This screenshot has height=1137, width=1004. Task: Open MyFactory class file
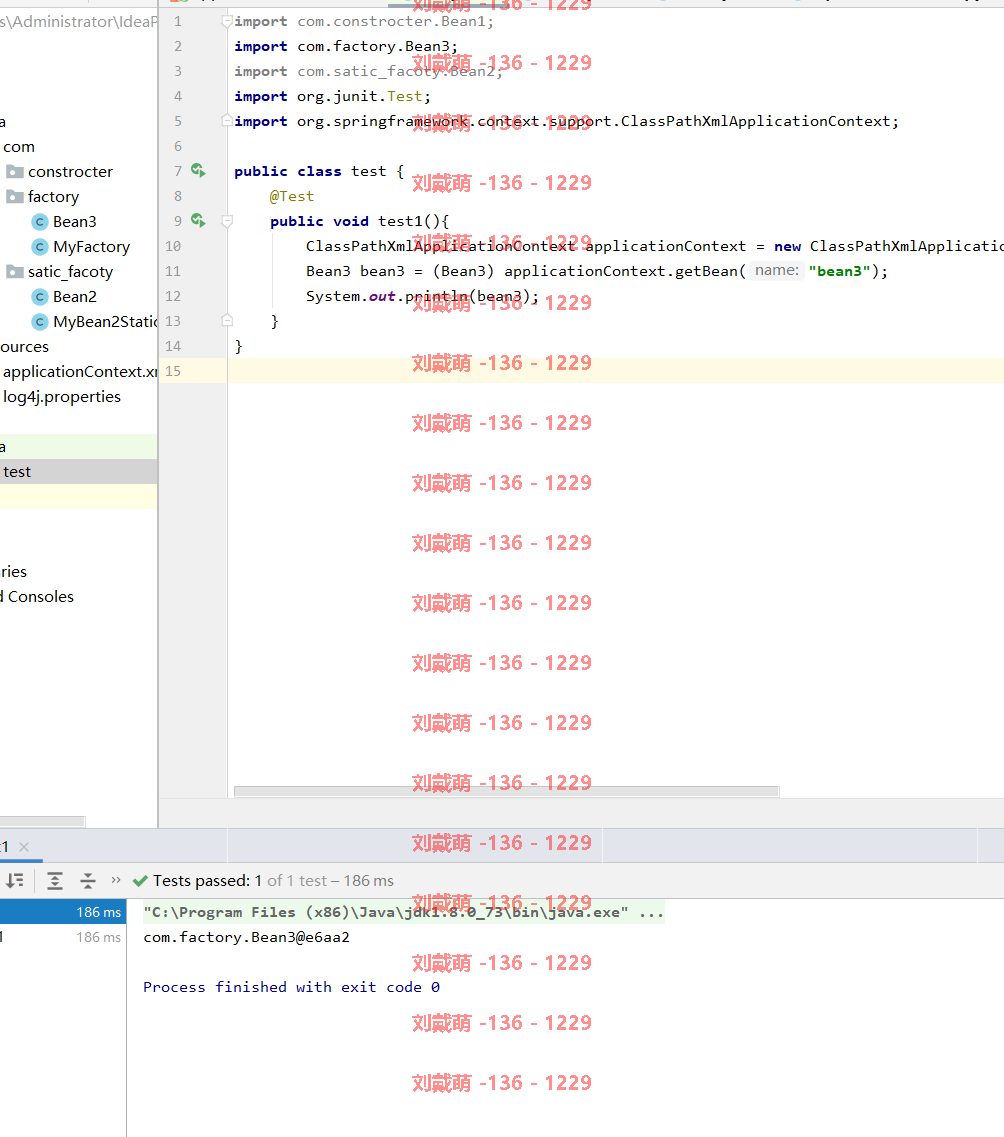click(x=91, y=247)
